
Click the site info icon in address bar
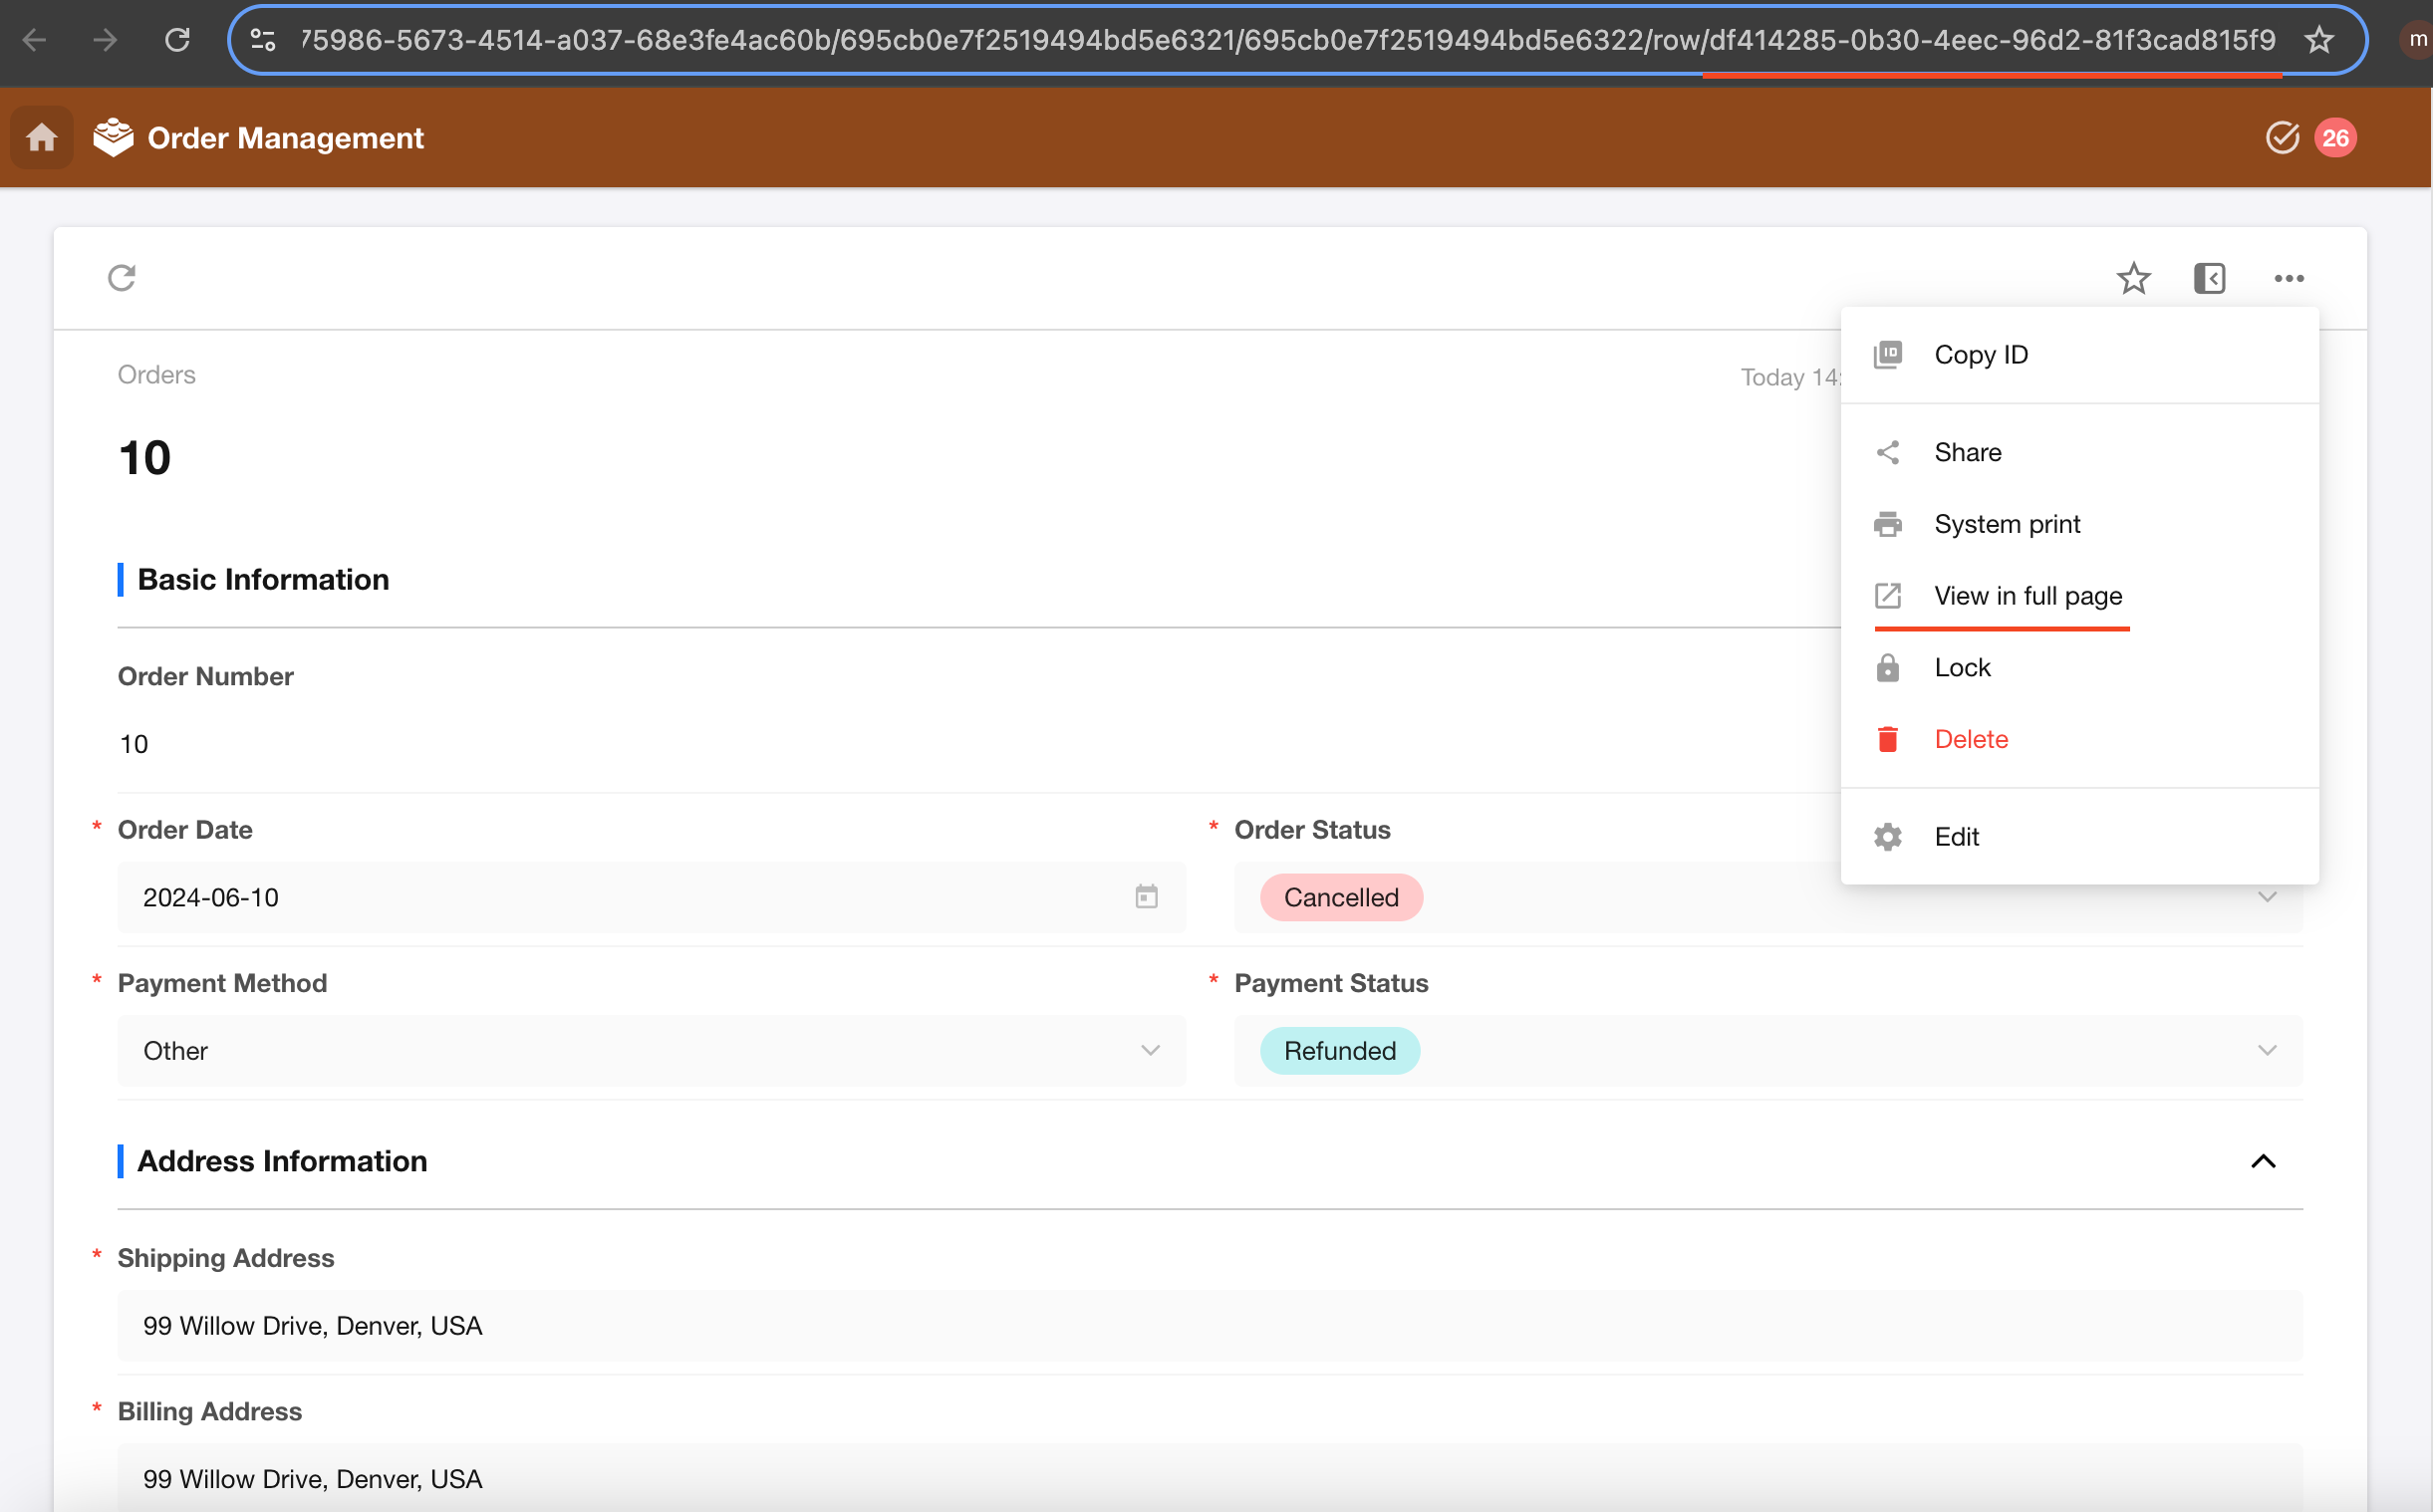(262, 40)
